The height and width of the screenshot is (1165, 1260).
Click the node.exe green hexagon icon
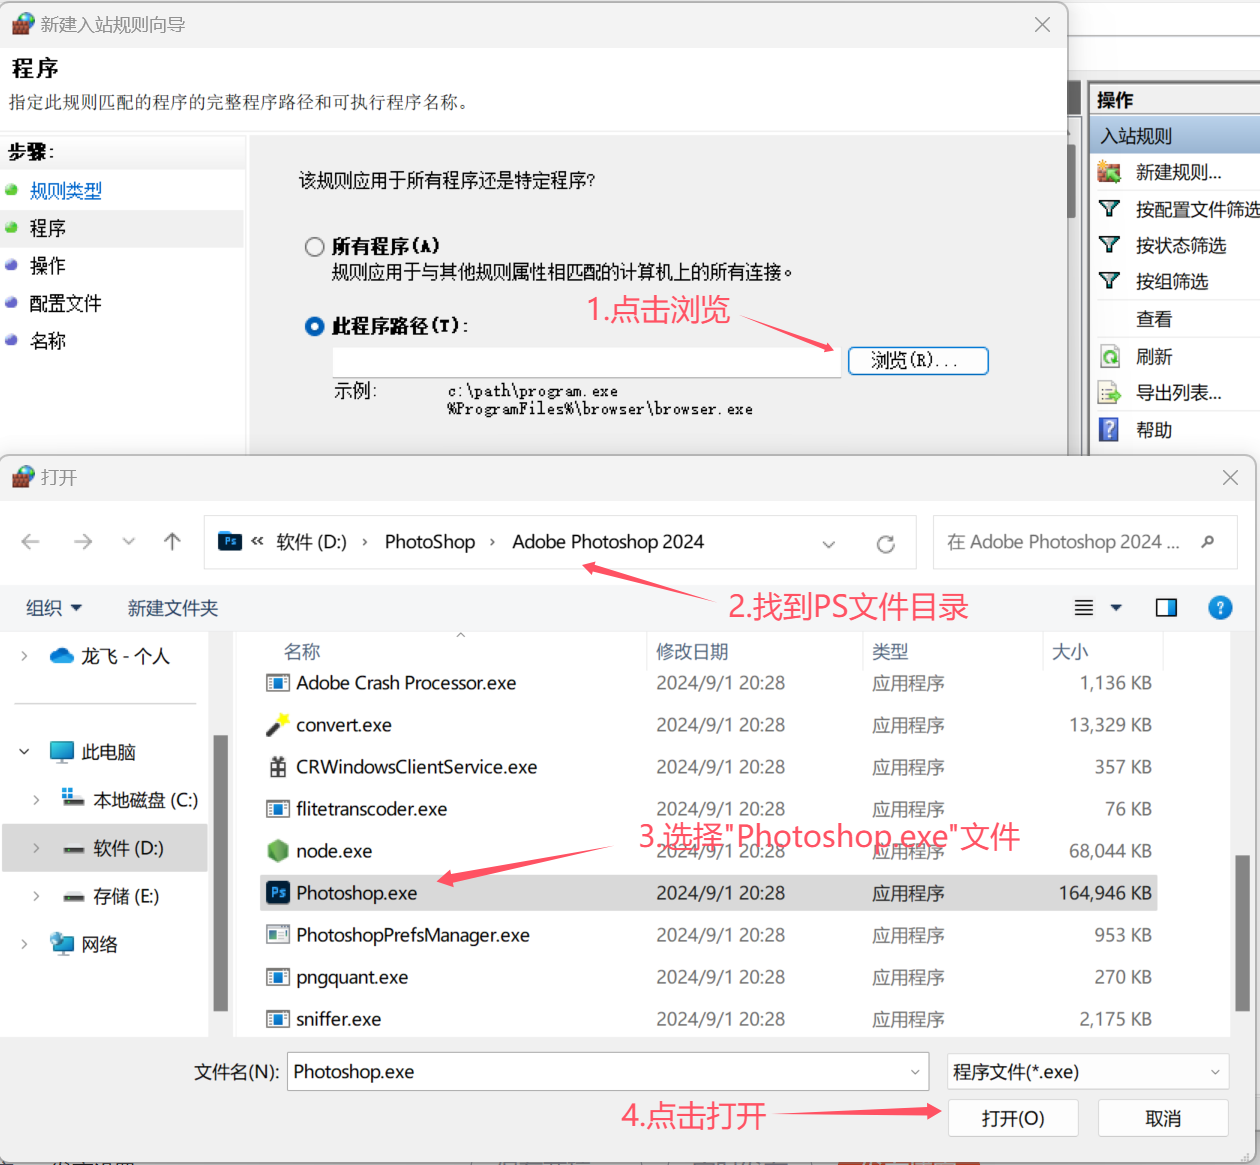278,850
